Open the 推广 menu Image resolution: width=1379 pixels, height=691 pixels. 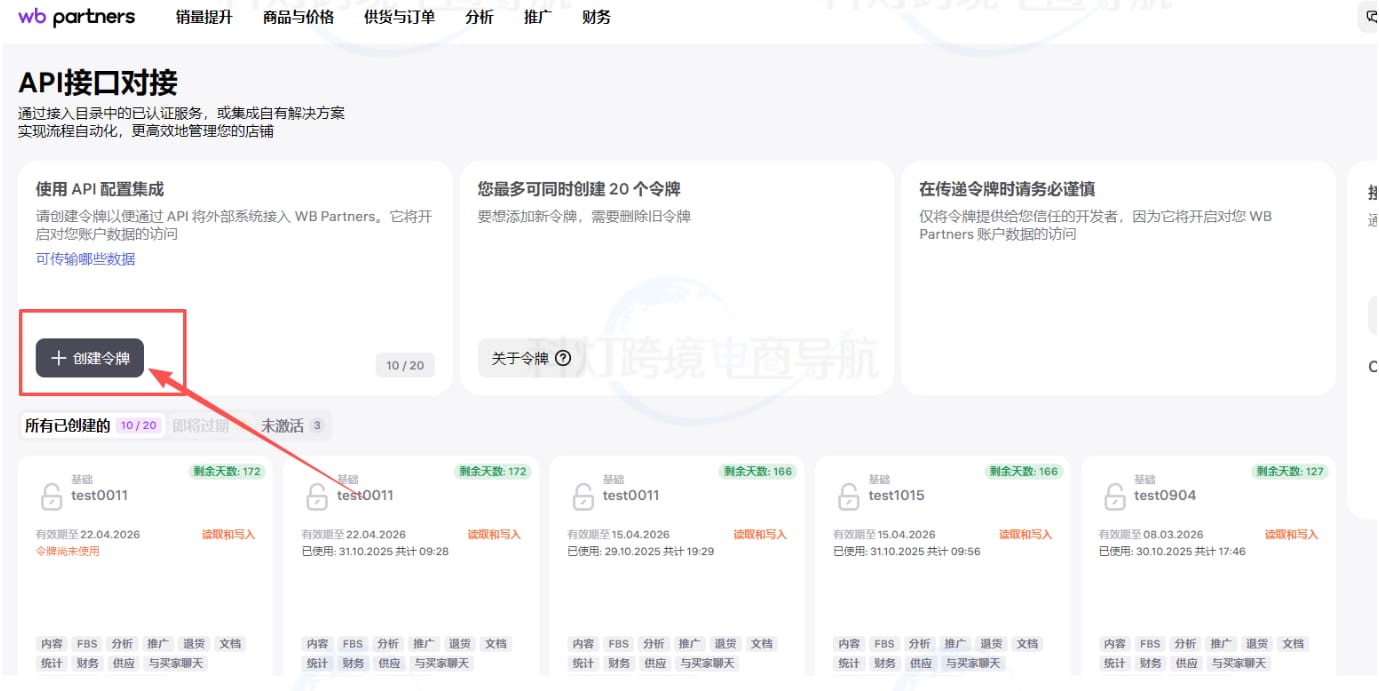tap(537, 17)
